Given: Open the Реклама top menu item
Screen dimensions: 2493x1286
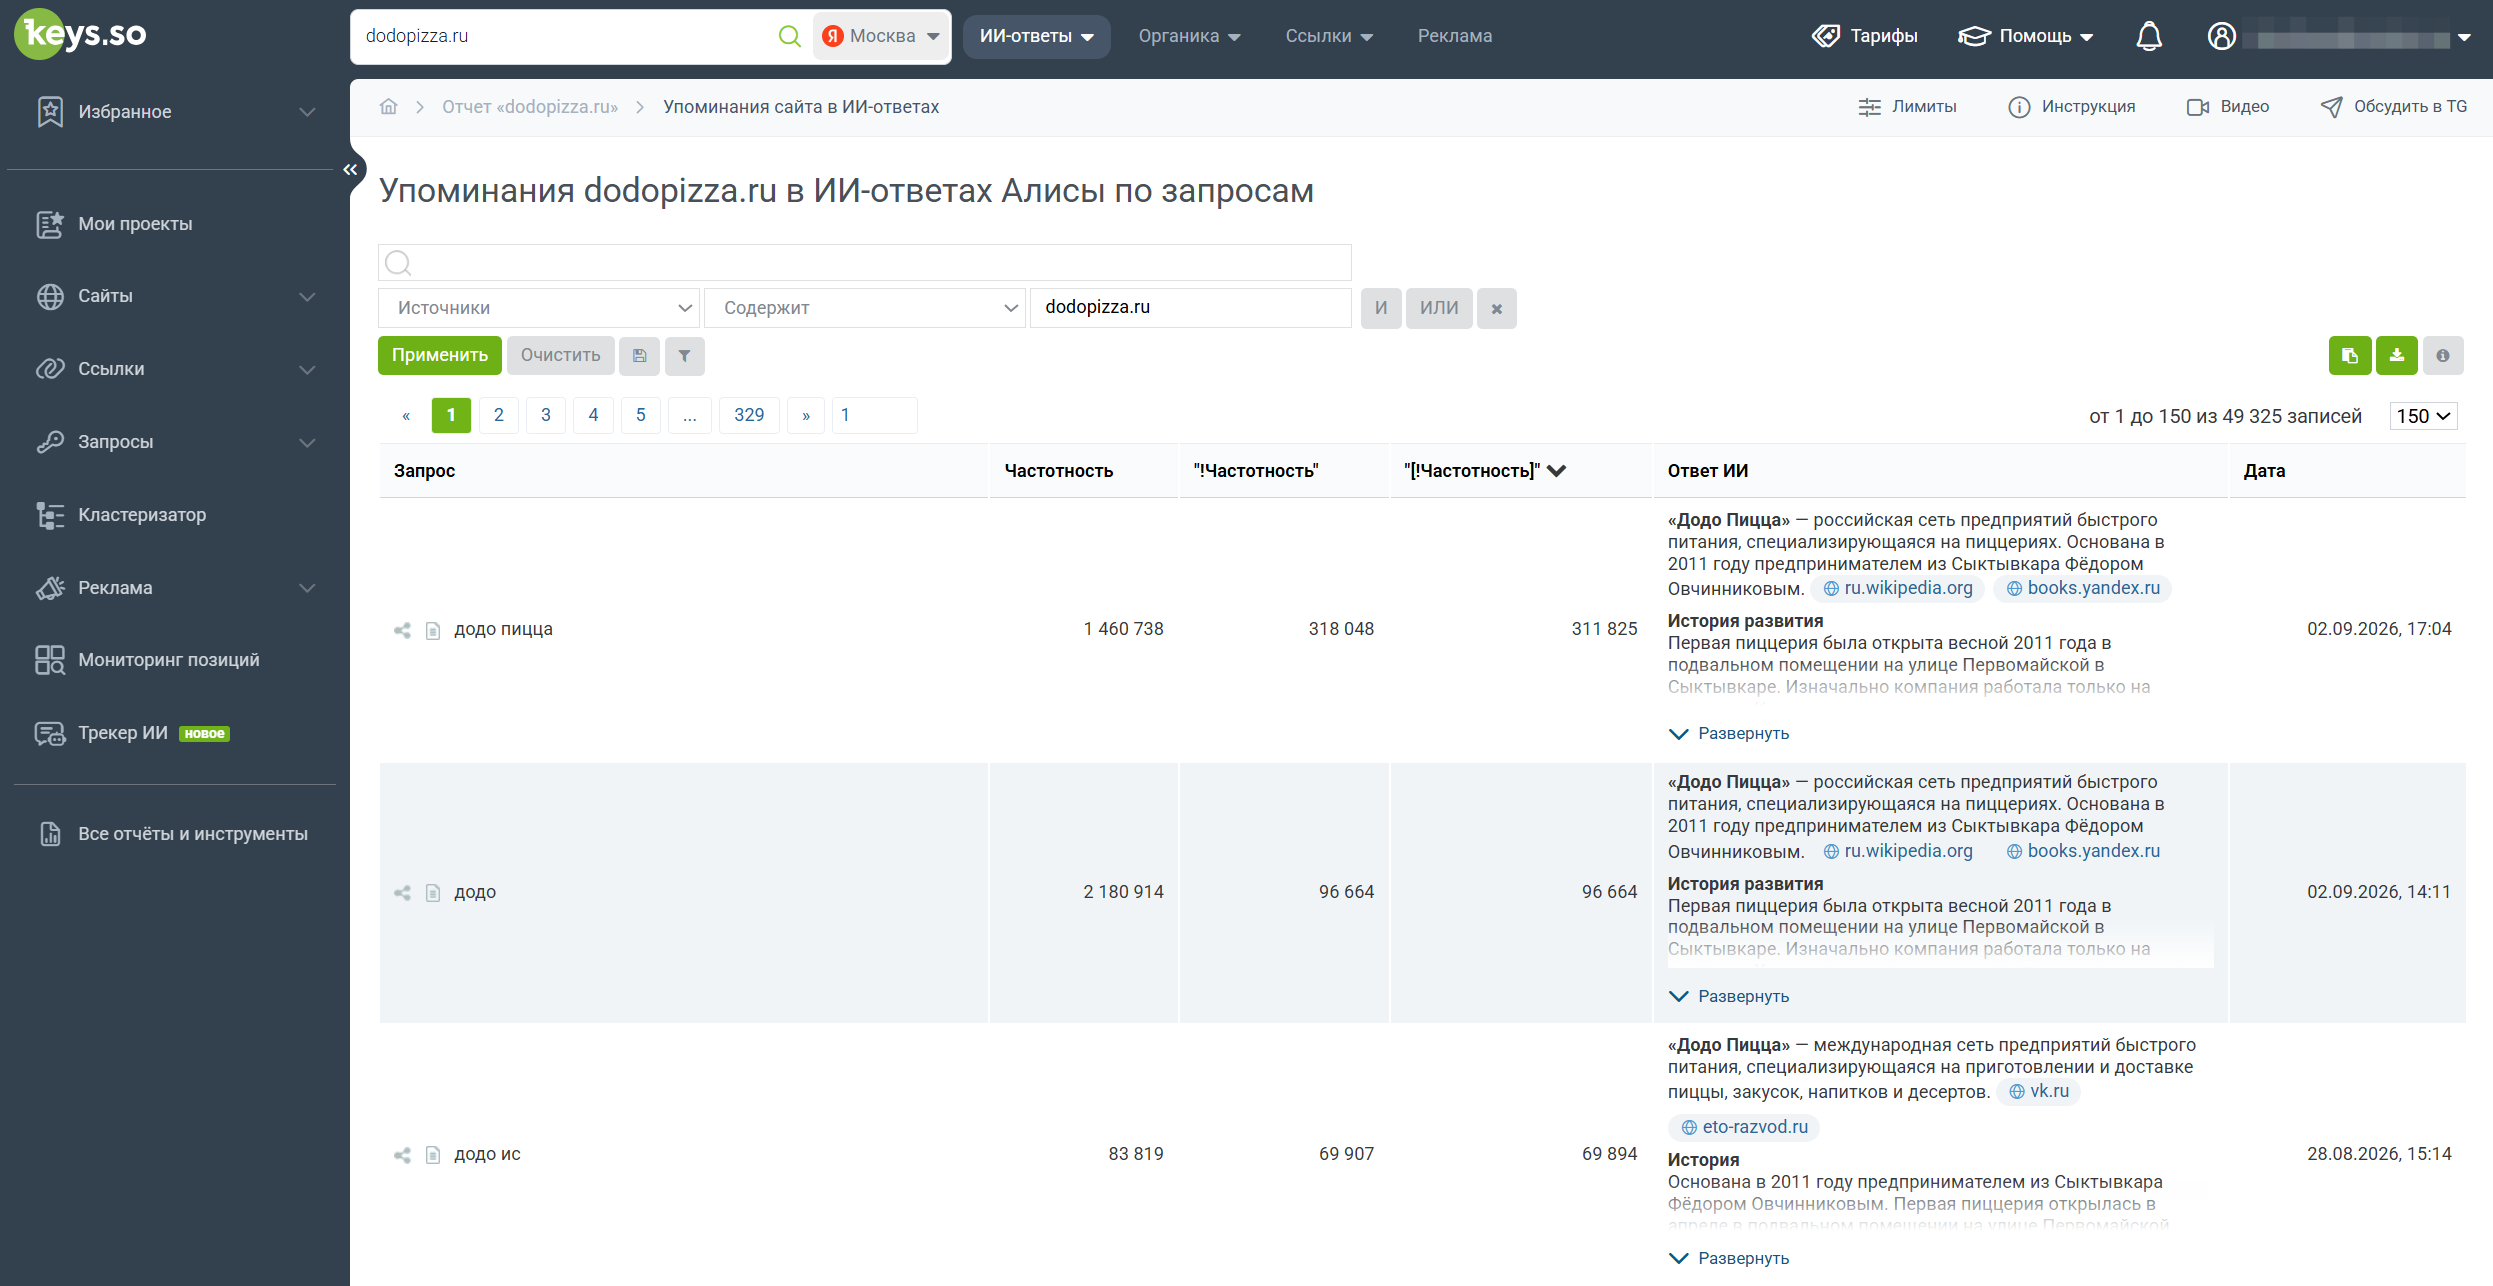Looking at the screenshot, I should pyautogui.click(x=1454, y=36).
